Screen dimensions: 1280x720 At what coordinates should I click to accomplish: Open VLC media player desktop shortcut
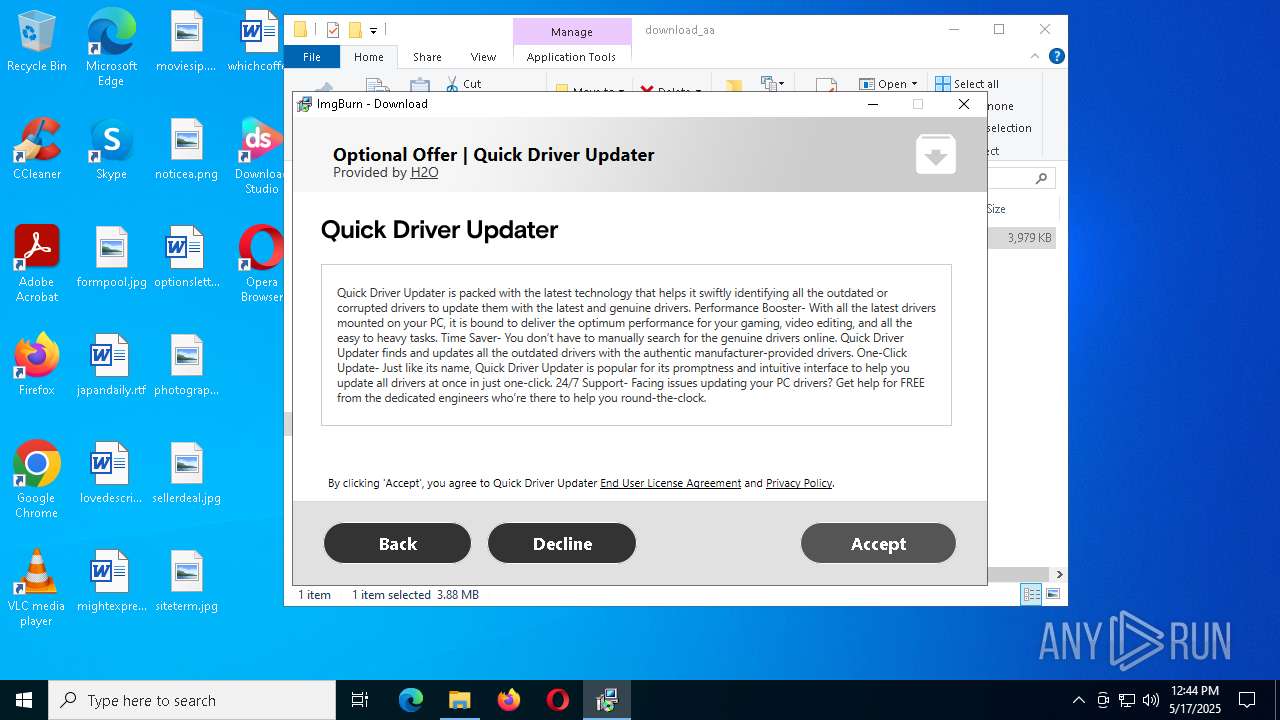[37, 588]
